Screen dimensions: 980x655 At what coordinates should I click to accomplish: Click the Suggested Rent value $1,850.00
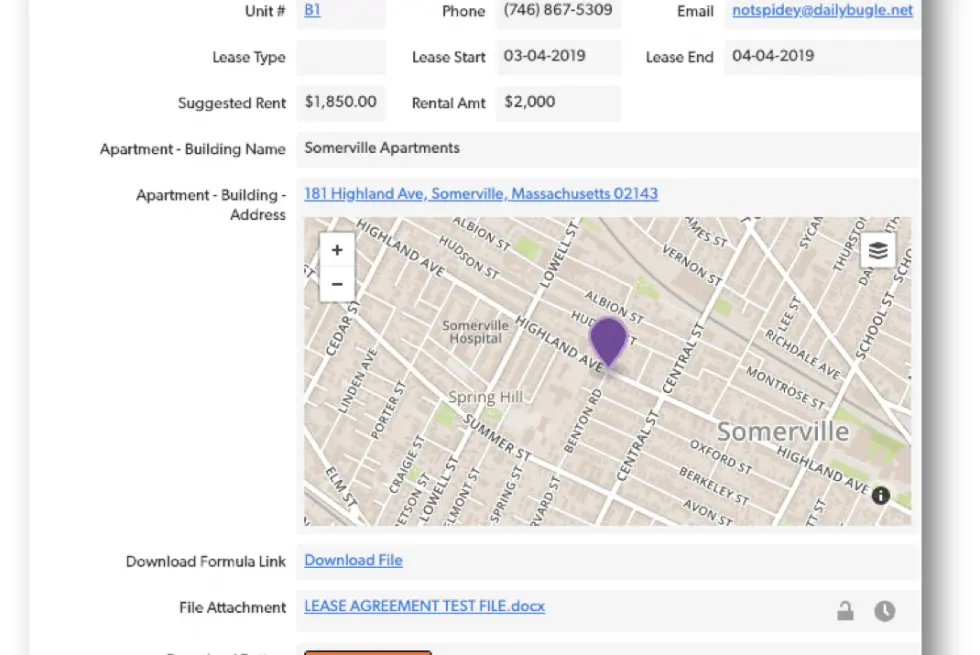tap(341, 102)
